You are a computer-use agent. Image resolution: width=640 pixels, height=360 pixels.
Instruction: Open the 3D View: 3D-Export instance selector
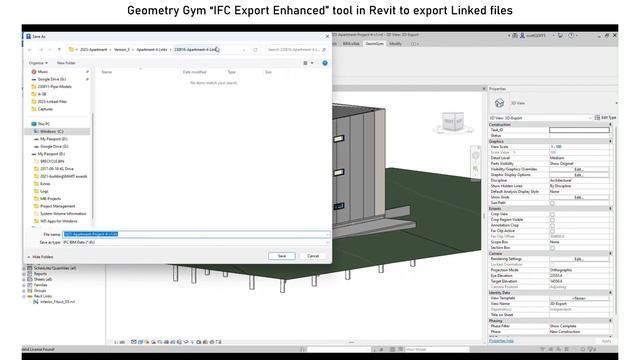[x=541, y=118]
